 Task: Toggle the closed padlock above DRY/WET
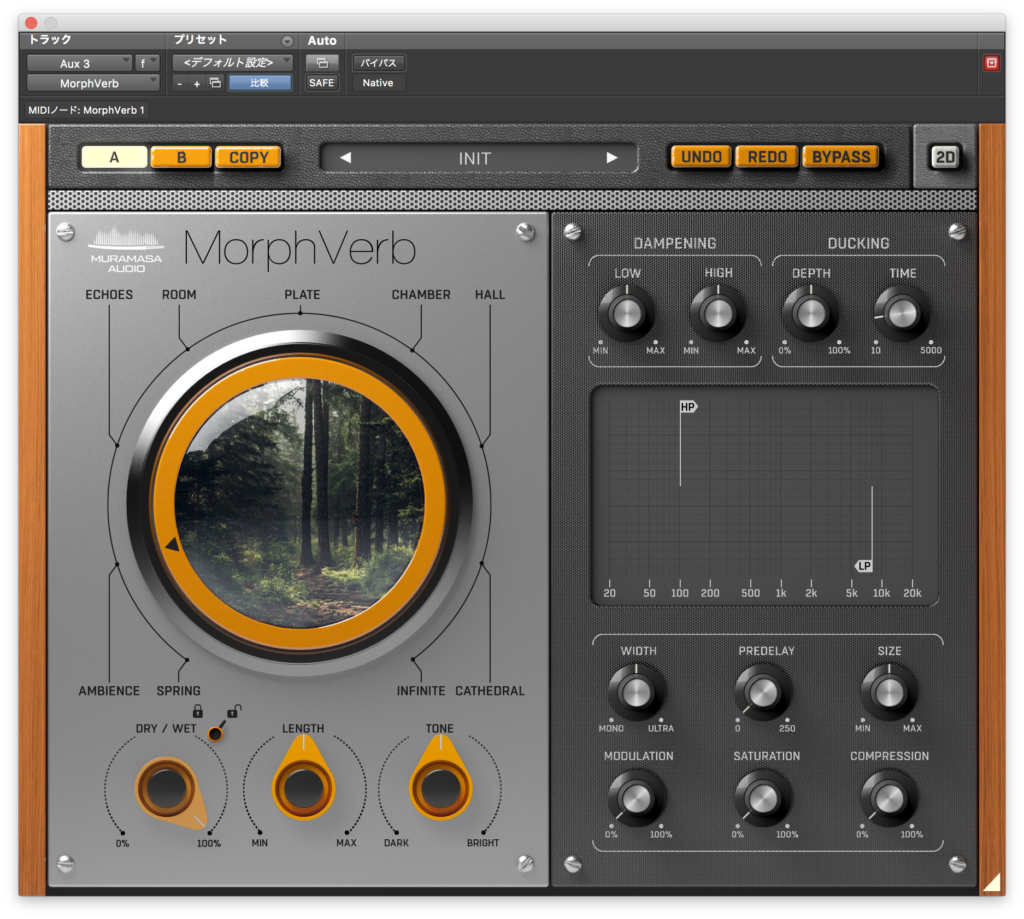(196, 712)
